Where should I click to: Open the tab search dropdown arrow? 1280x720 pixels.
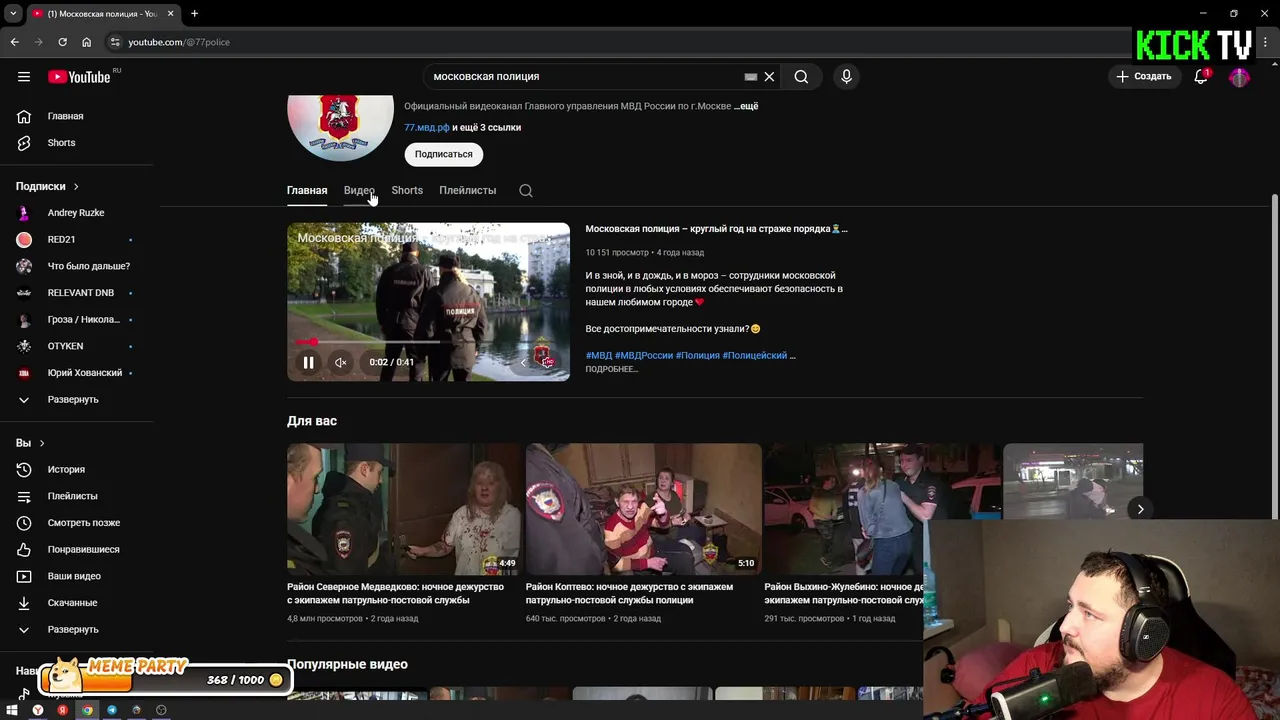pyautogui.click(x=13, y=14)
